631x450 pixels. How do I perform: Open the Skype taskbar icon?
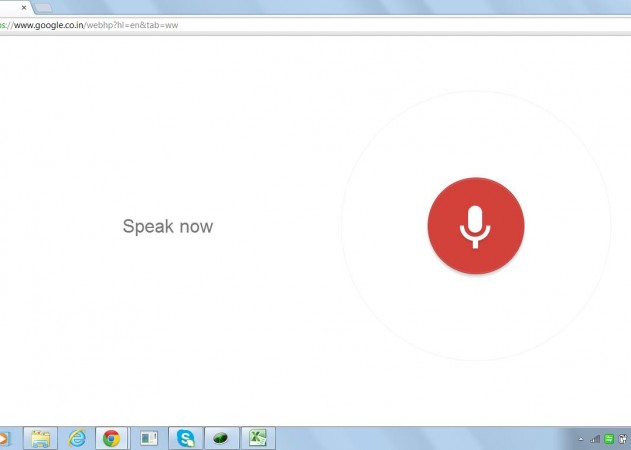(x=185, y=438)
